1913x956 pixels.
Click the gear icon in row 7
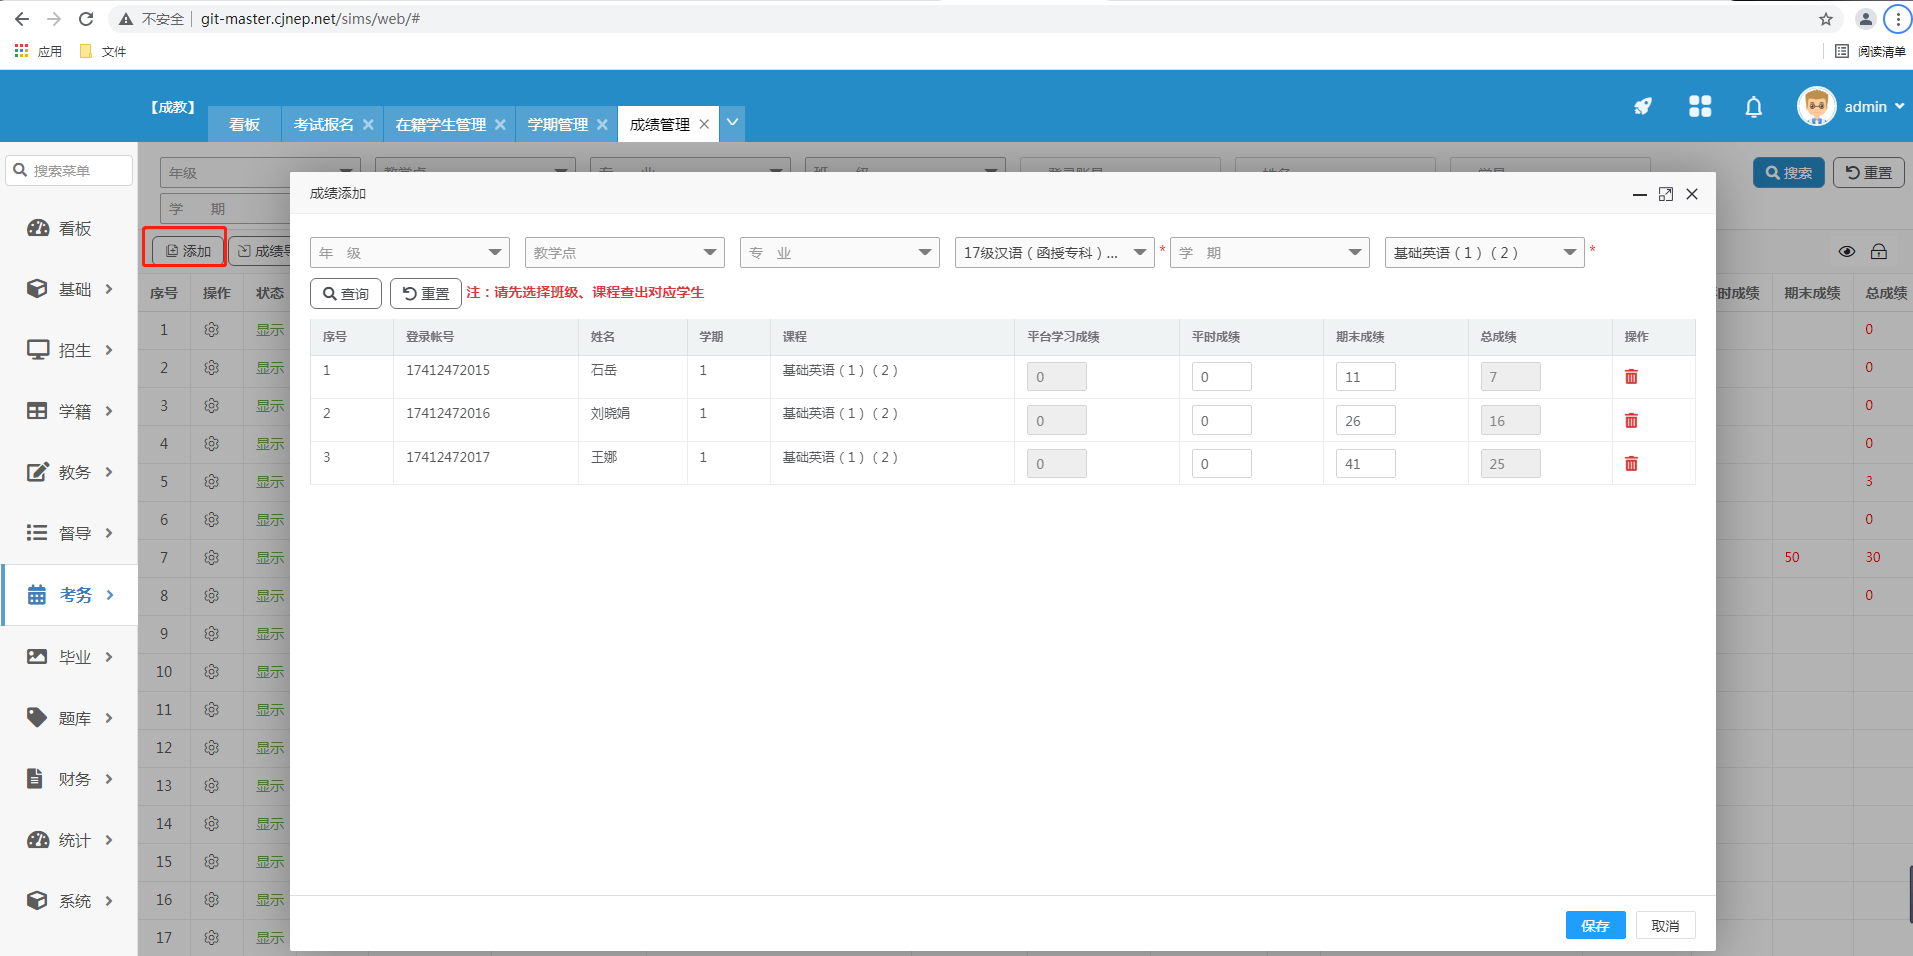click(x=211, y=558)
